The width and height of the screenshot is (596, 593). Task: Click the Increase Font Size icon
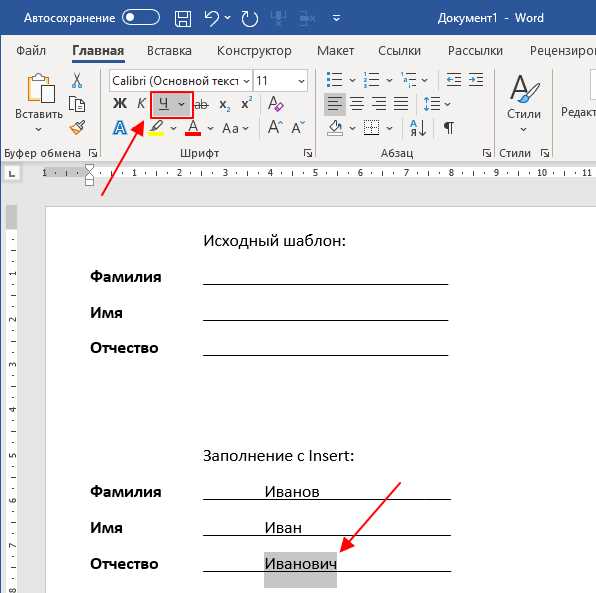click(x=275, y=127)
